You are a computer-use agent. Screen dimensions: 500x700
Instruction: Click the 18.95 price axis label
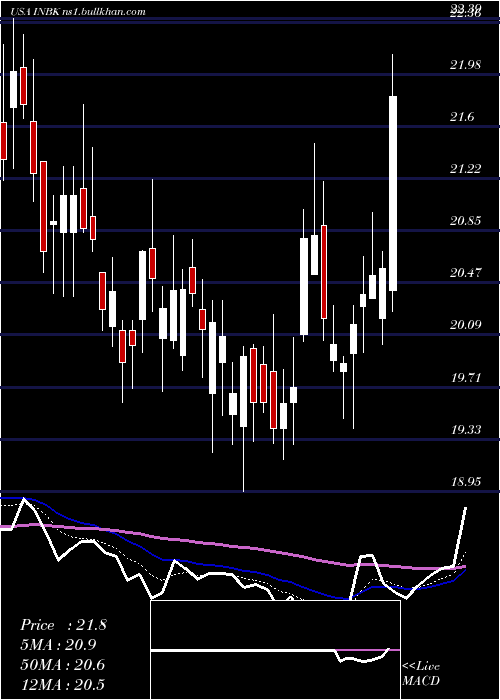click(x=466, y=482)
